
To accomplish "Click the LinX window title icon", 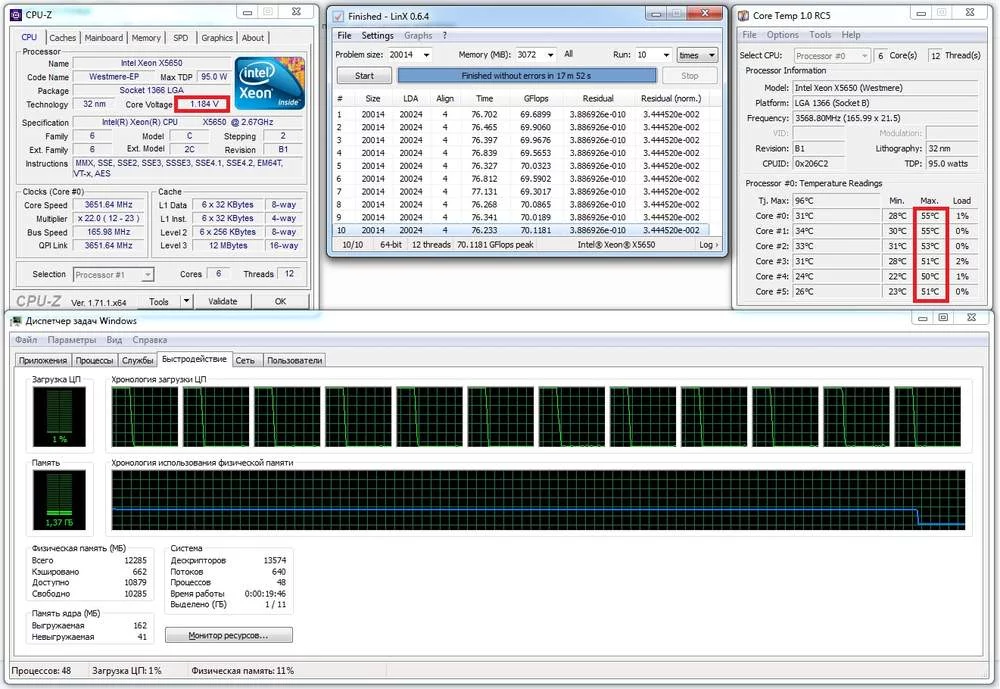I will 338,16.
